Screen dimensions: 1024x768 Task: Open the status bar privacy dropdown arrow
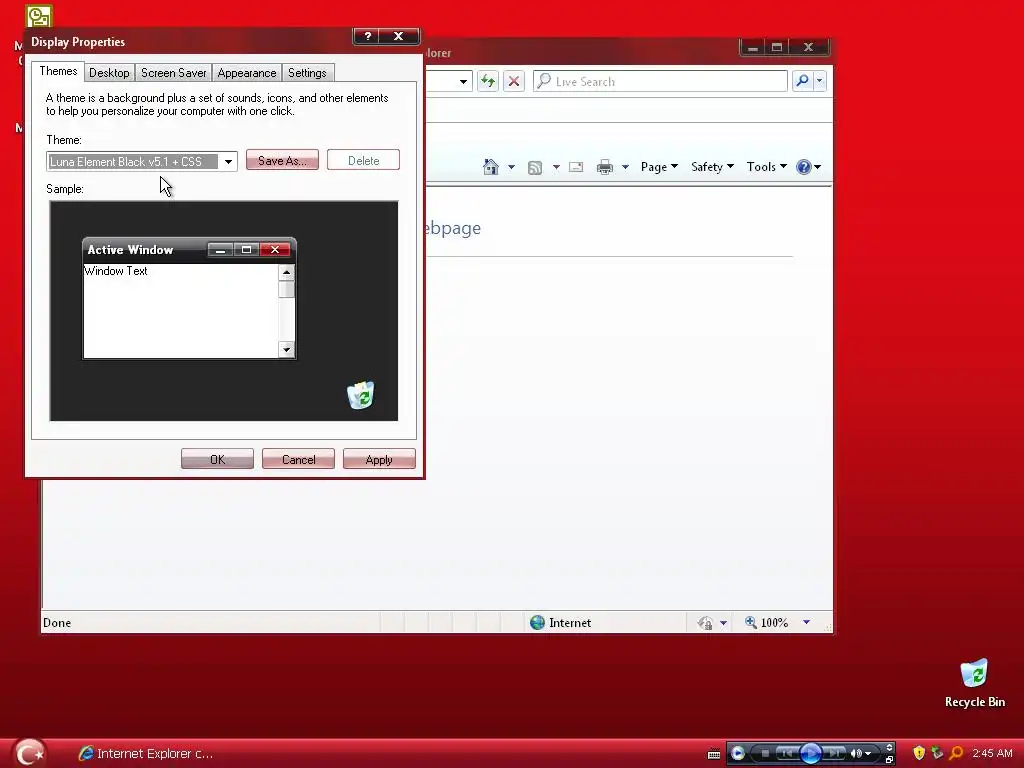coord(723,623)
